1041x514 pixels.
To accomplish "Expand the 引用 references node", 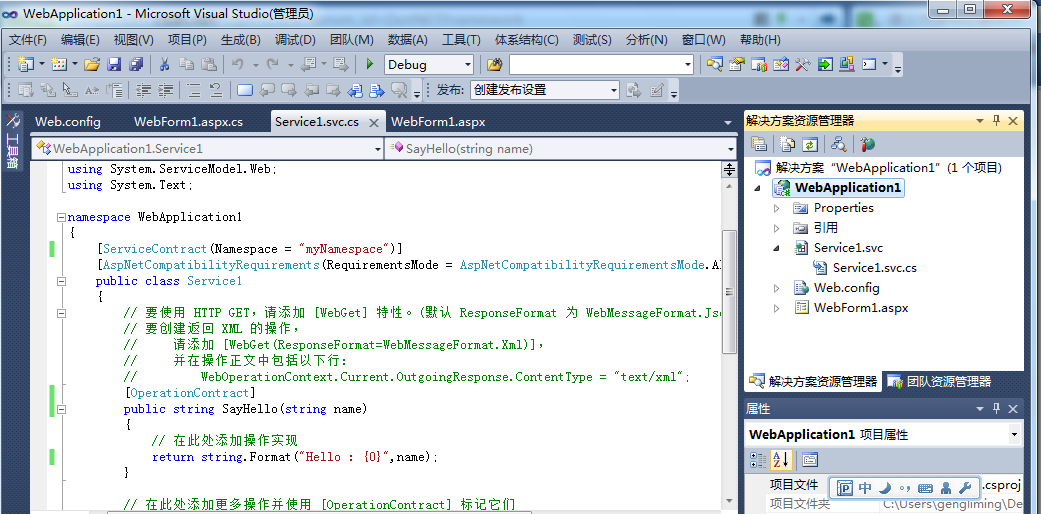I will coord(777,228).
